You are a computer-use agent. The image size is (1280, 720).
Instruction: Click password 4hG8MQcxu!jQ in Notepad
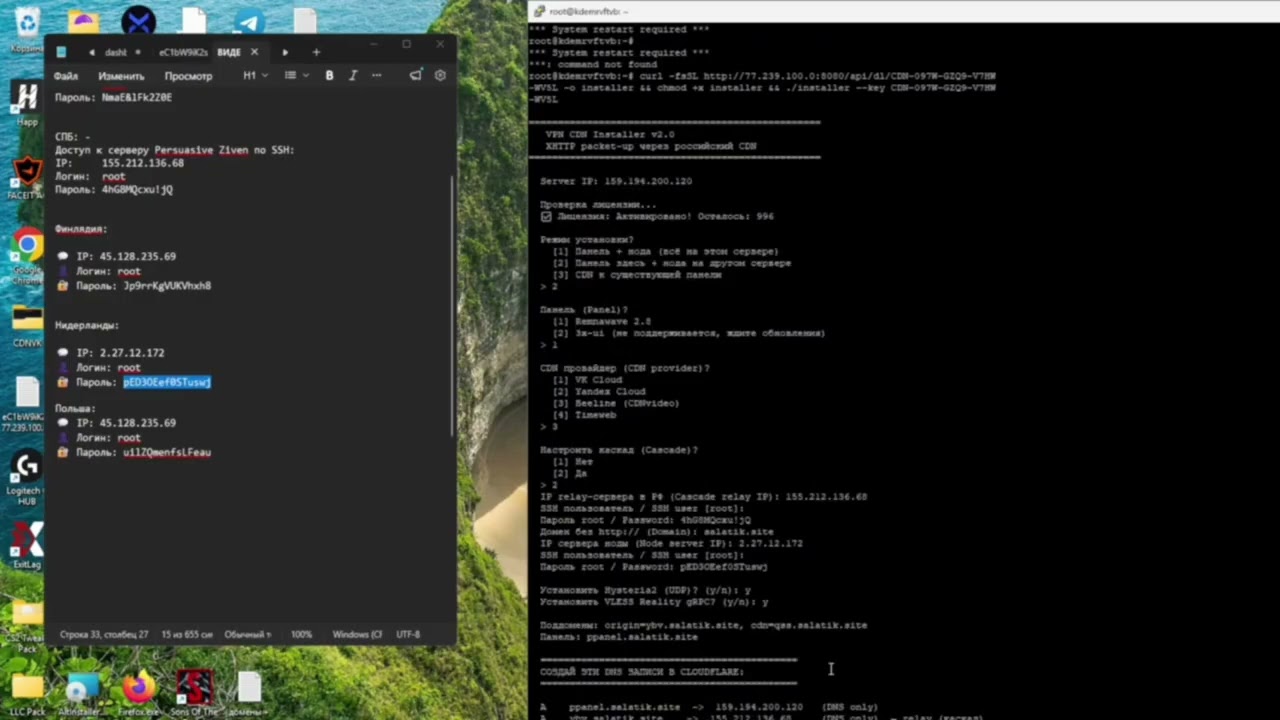[137, 190]
